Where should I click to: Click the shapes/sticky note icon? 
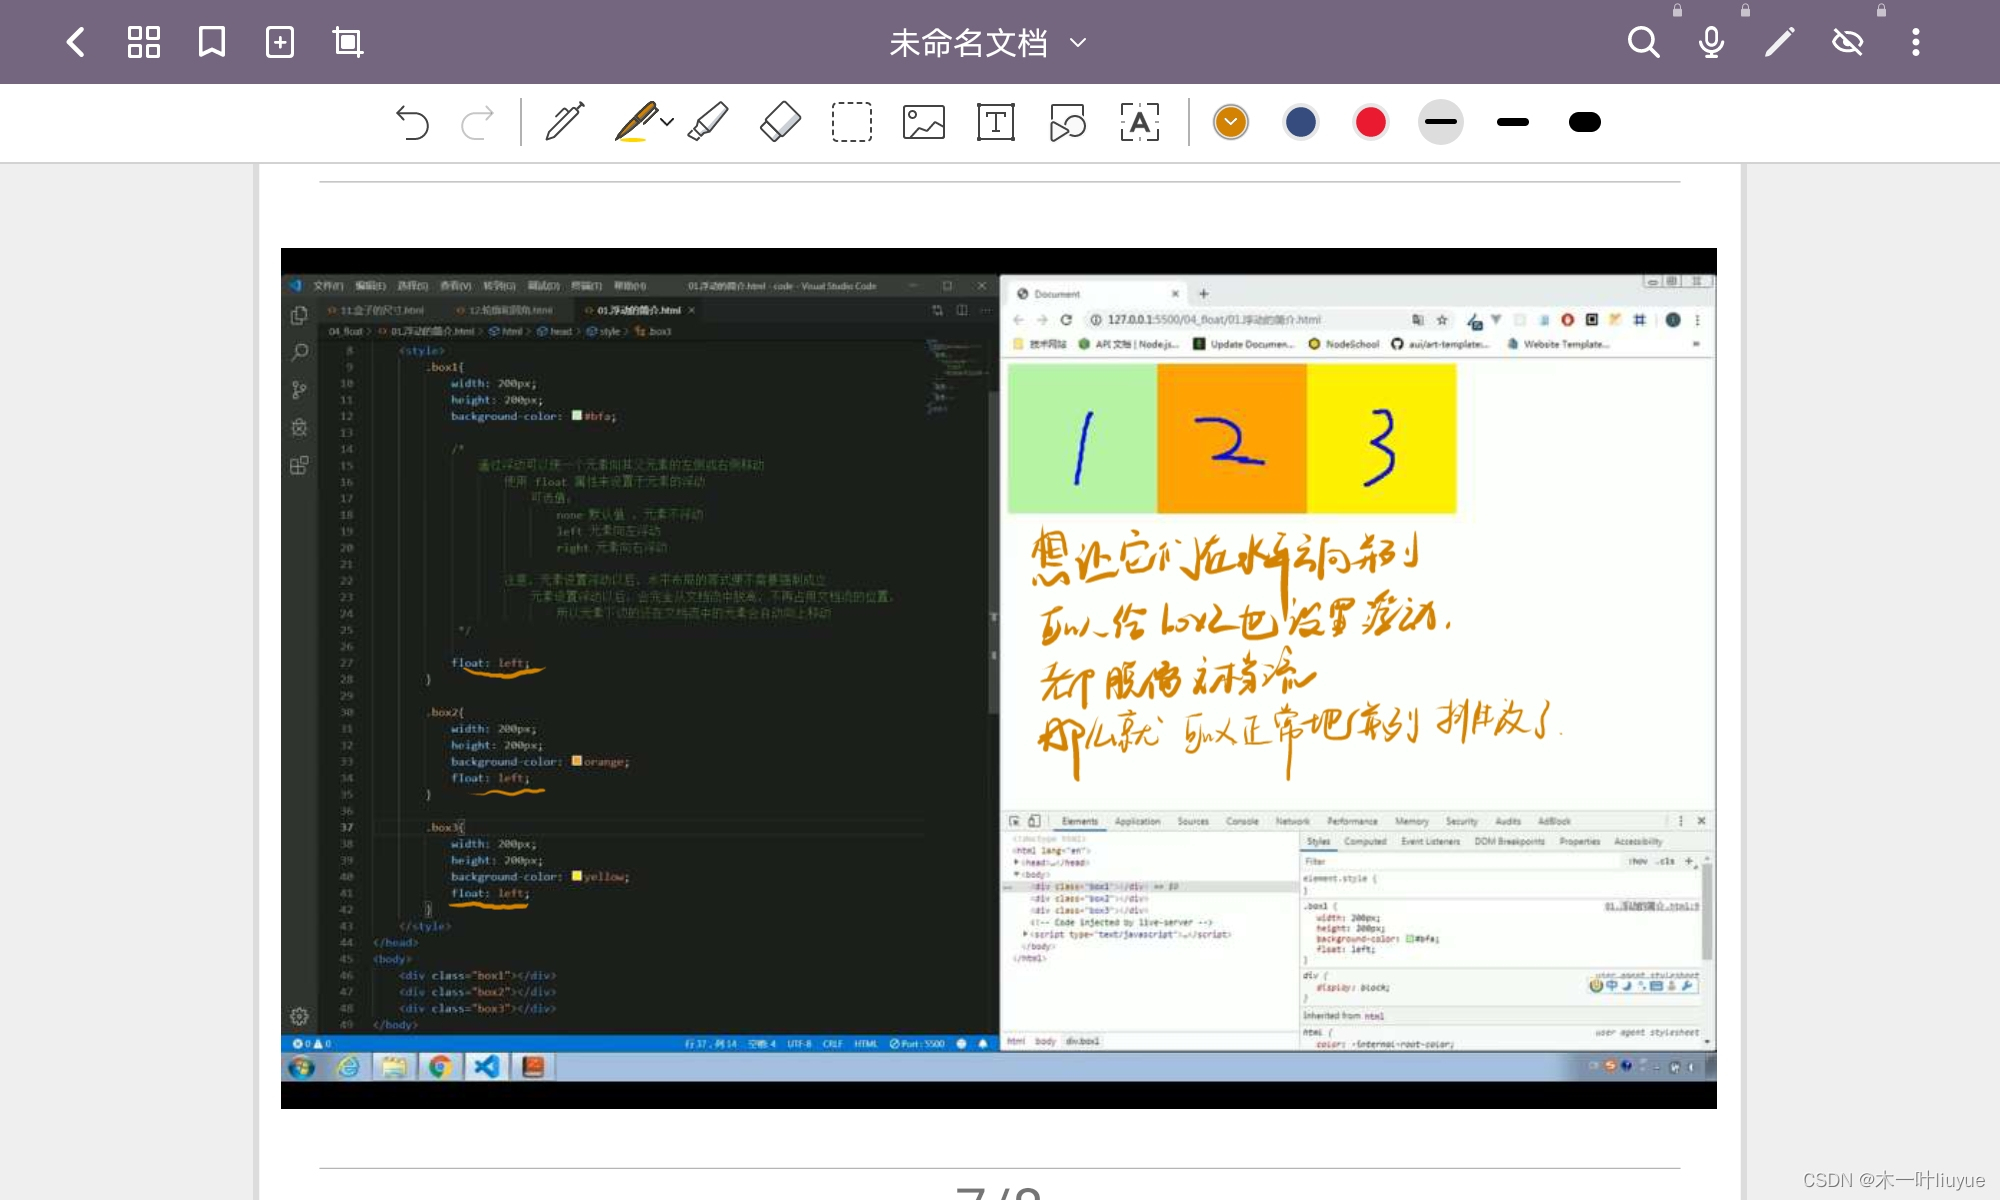(1067, 121)
